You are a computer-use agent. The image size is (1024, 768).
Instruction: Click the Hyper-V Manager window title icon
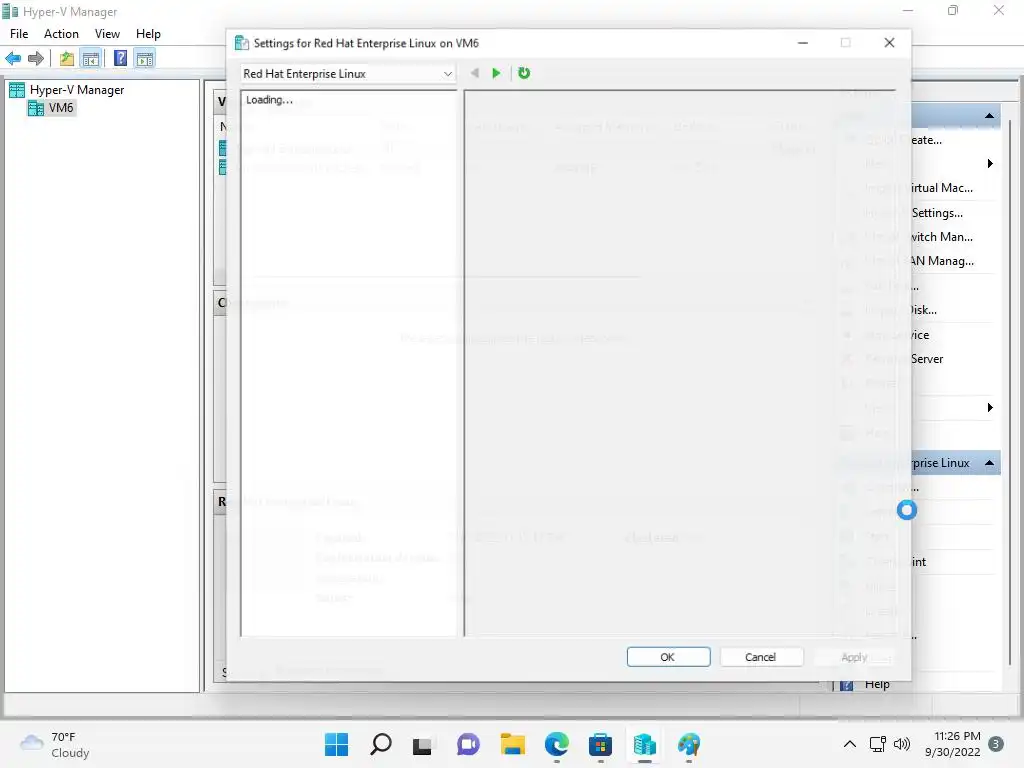[x=10, y=11]
